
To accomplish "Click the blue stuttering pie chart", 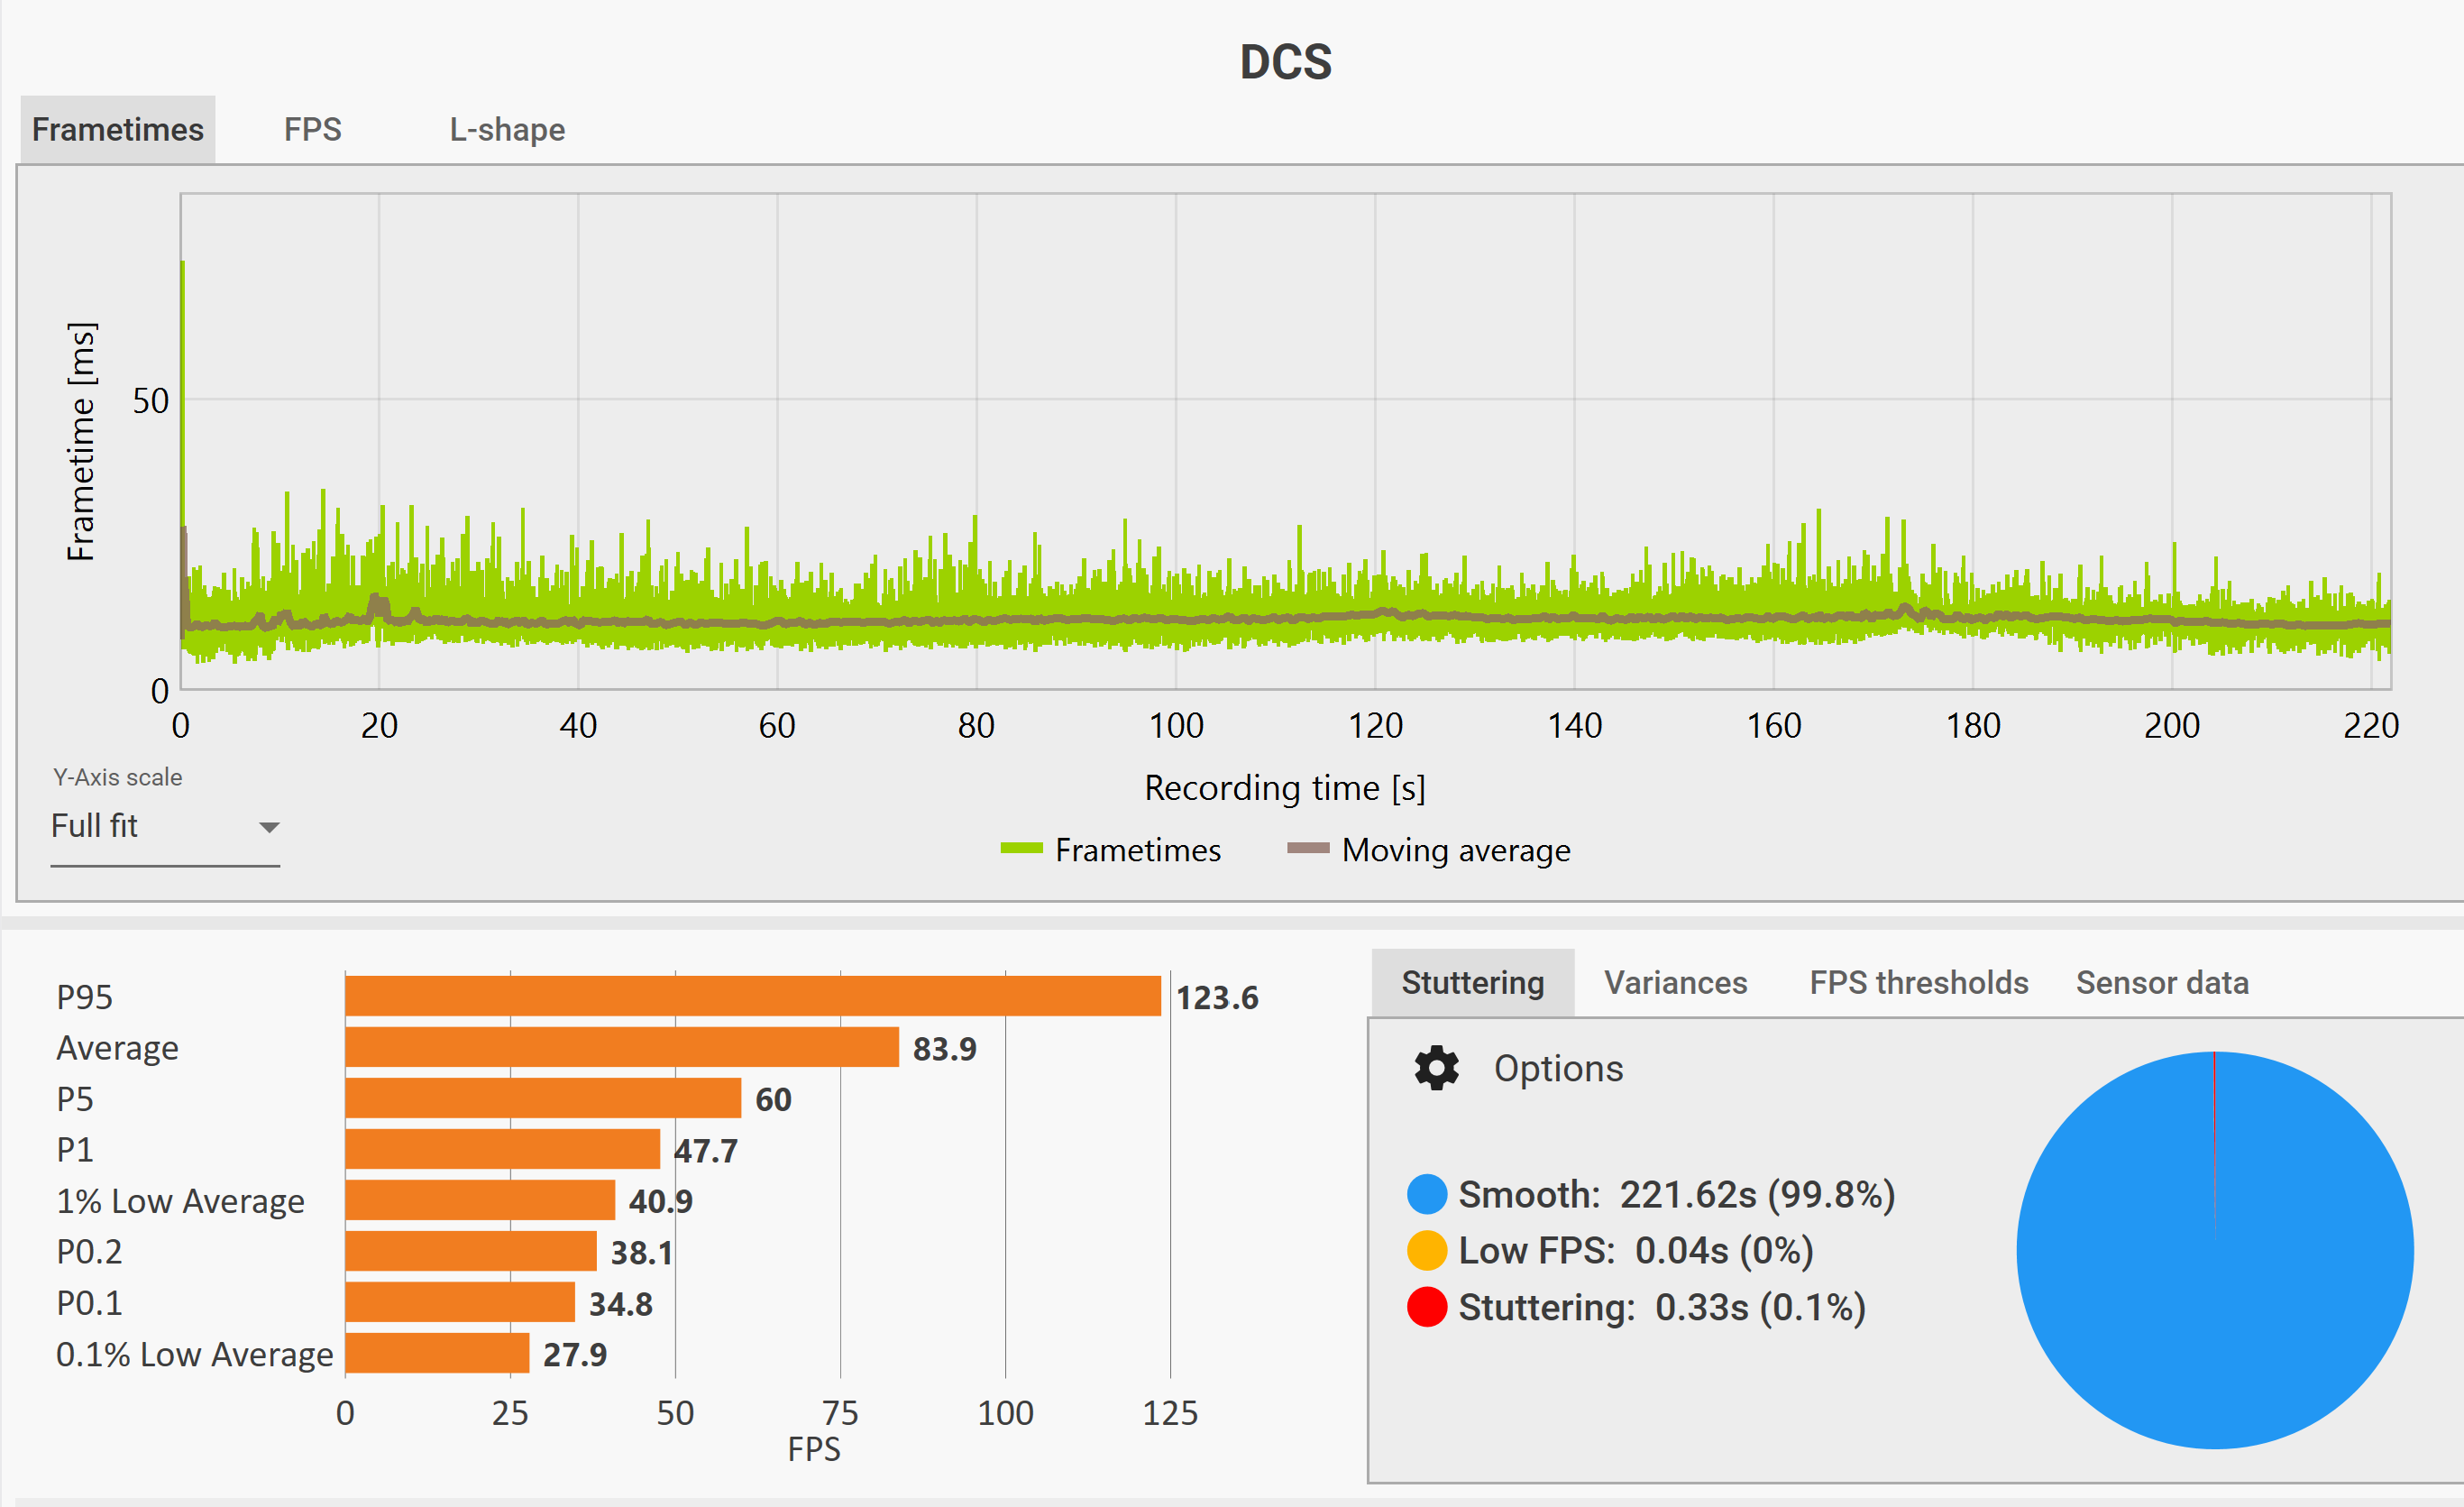I will pyautogui.click(x=2214, y=1249).
